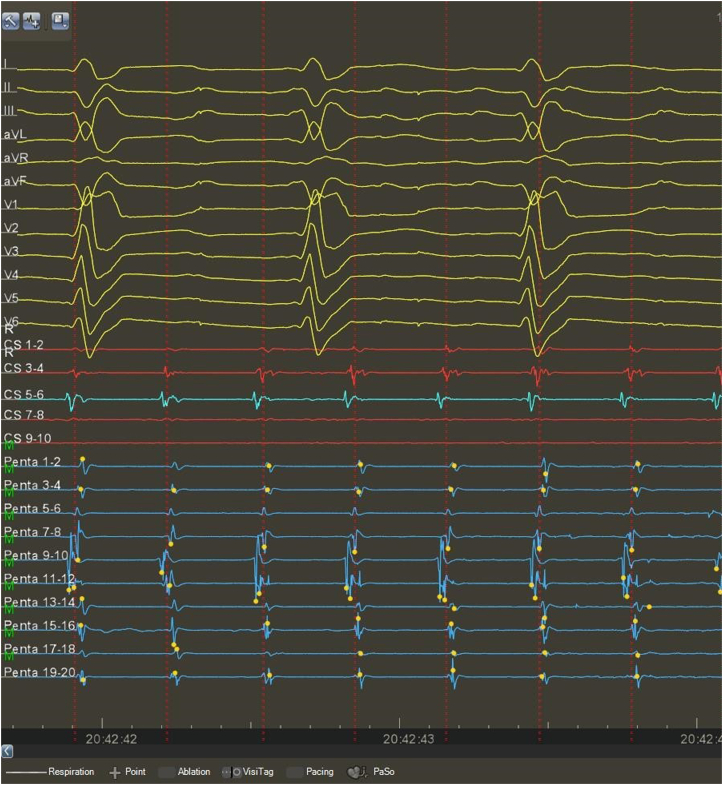Screen dimensions: 723x785
Task: Click the VisiTag legend label
Action: click(258, 771)
